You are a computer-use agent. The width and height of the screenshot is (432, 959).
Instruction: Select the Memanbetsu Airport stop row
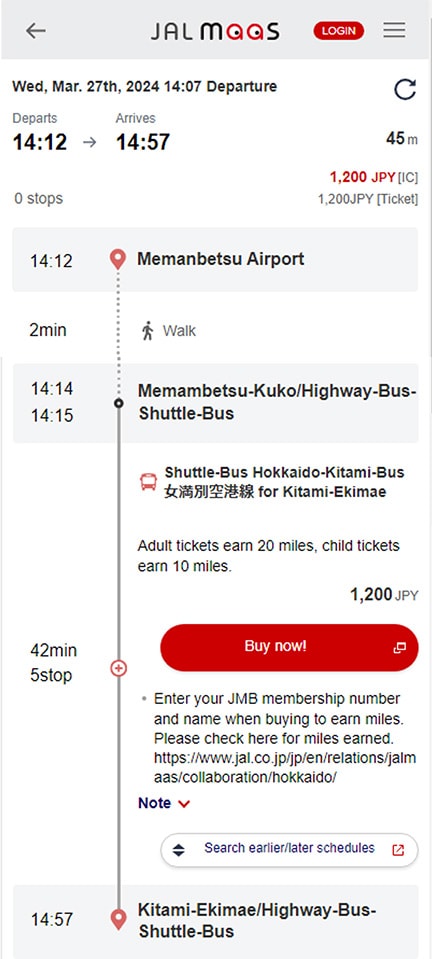pos(215,259)
